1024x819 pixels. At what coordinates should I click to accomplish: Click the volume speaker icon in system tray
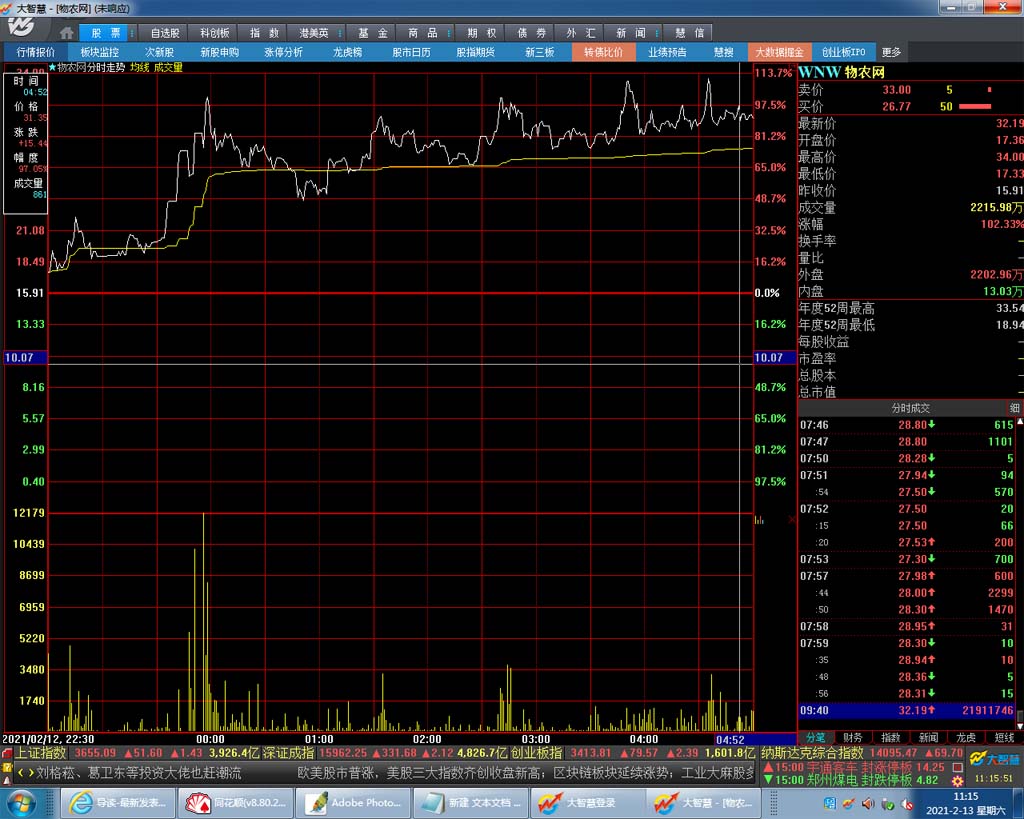868,803
